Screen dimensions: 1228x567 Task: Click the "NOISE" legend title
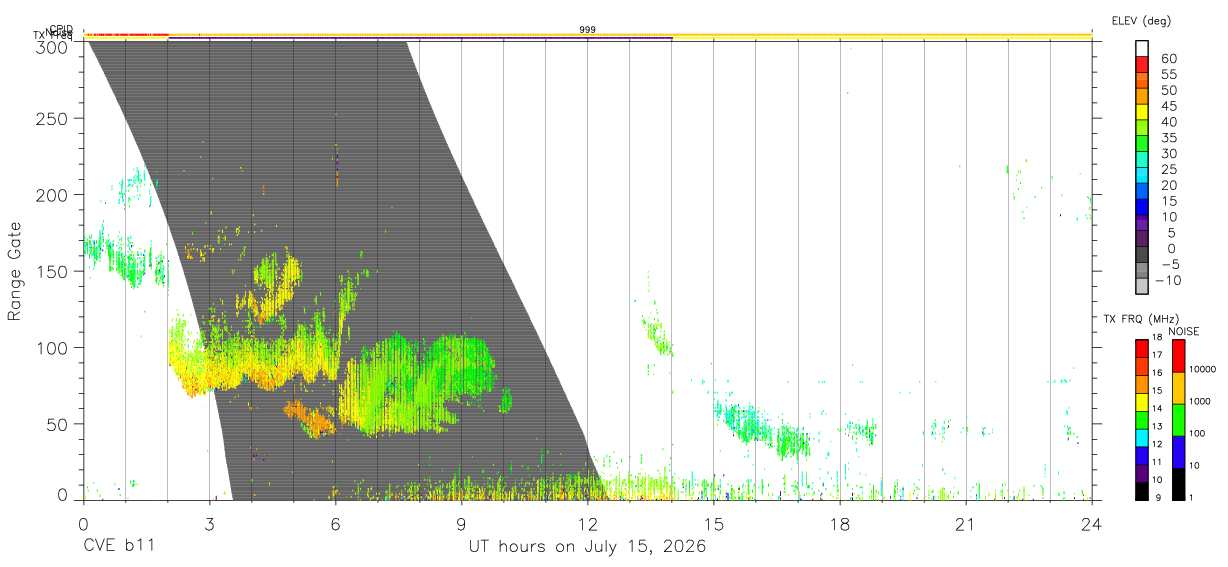pos(1184,331)
